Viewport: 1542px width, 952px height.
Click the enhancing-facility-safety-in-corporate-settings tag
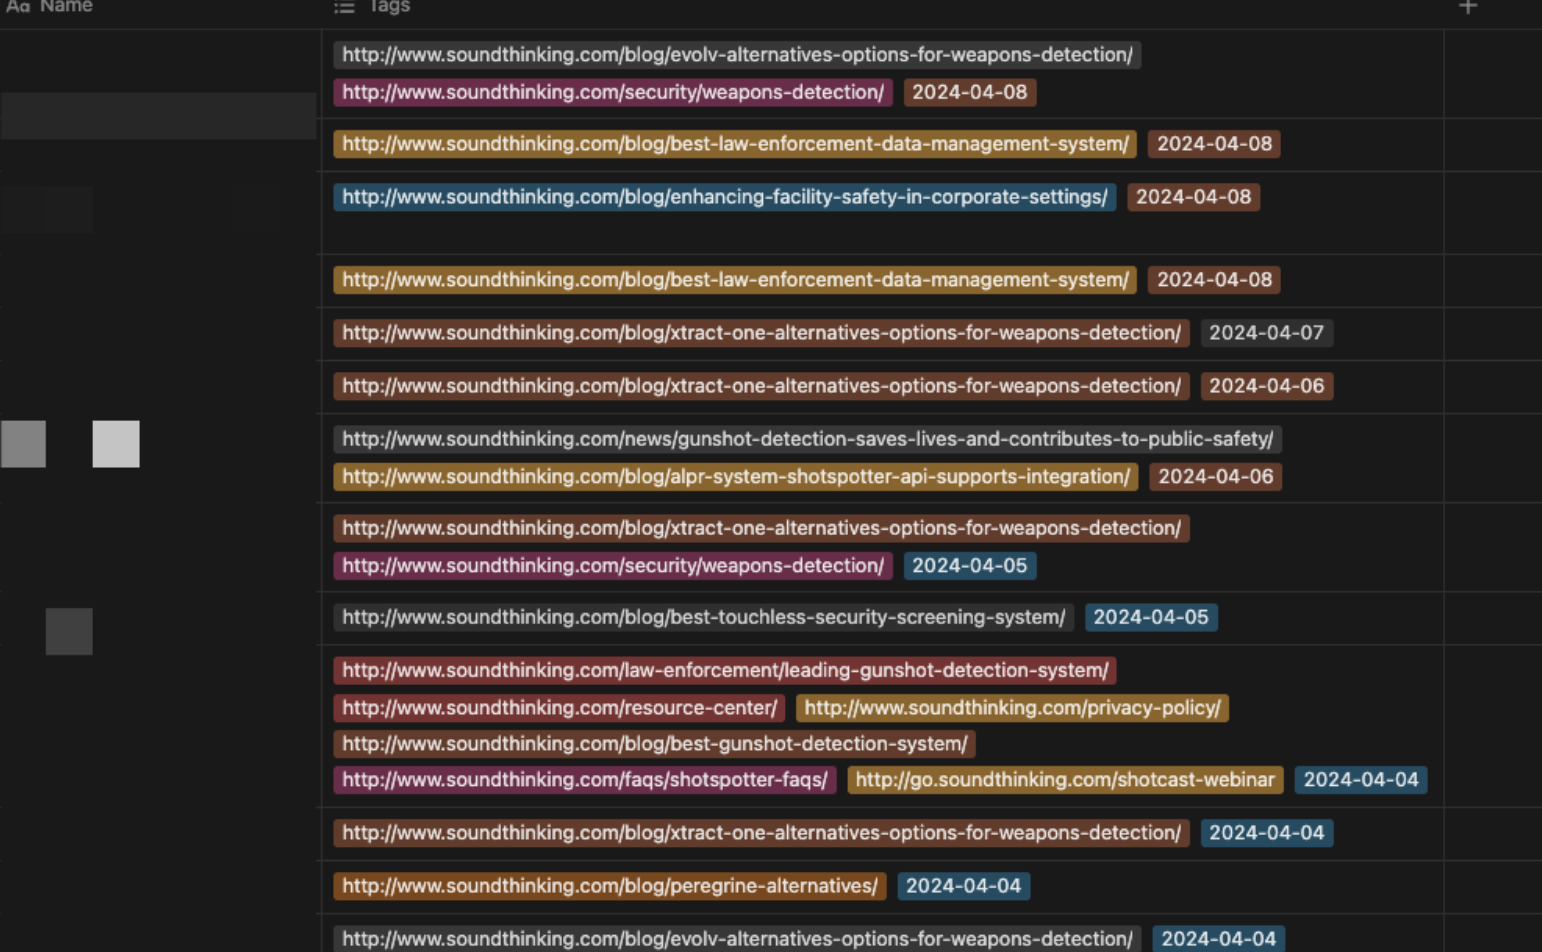pos(725,197)
